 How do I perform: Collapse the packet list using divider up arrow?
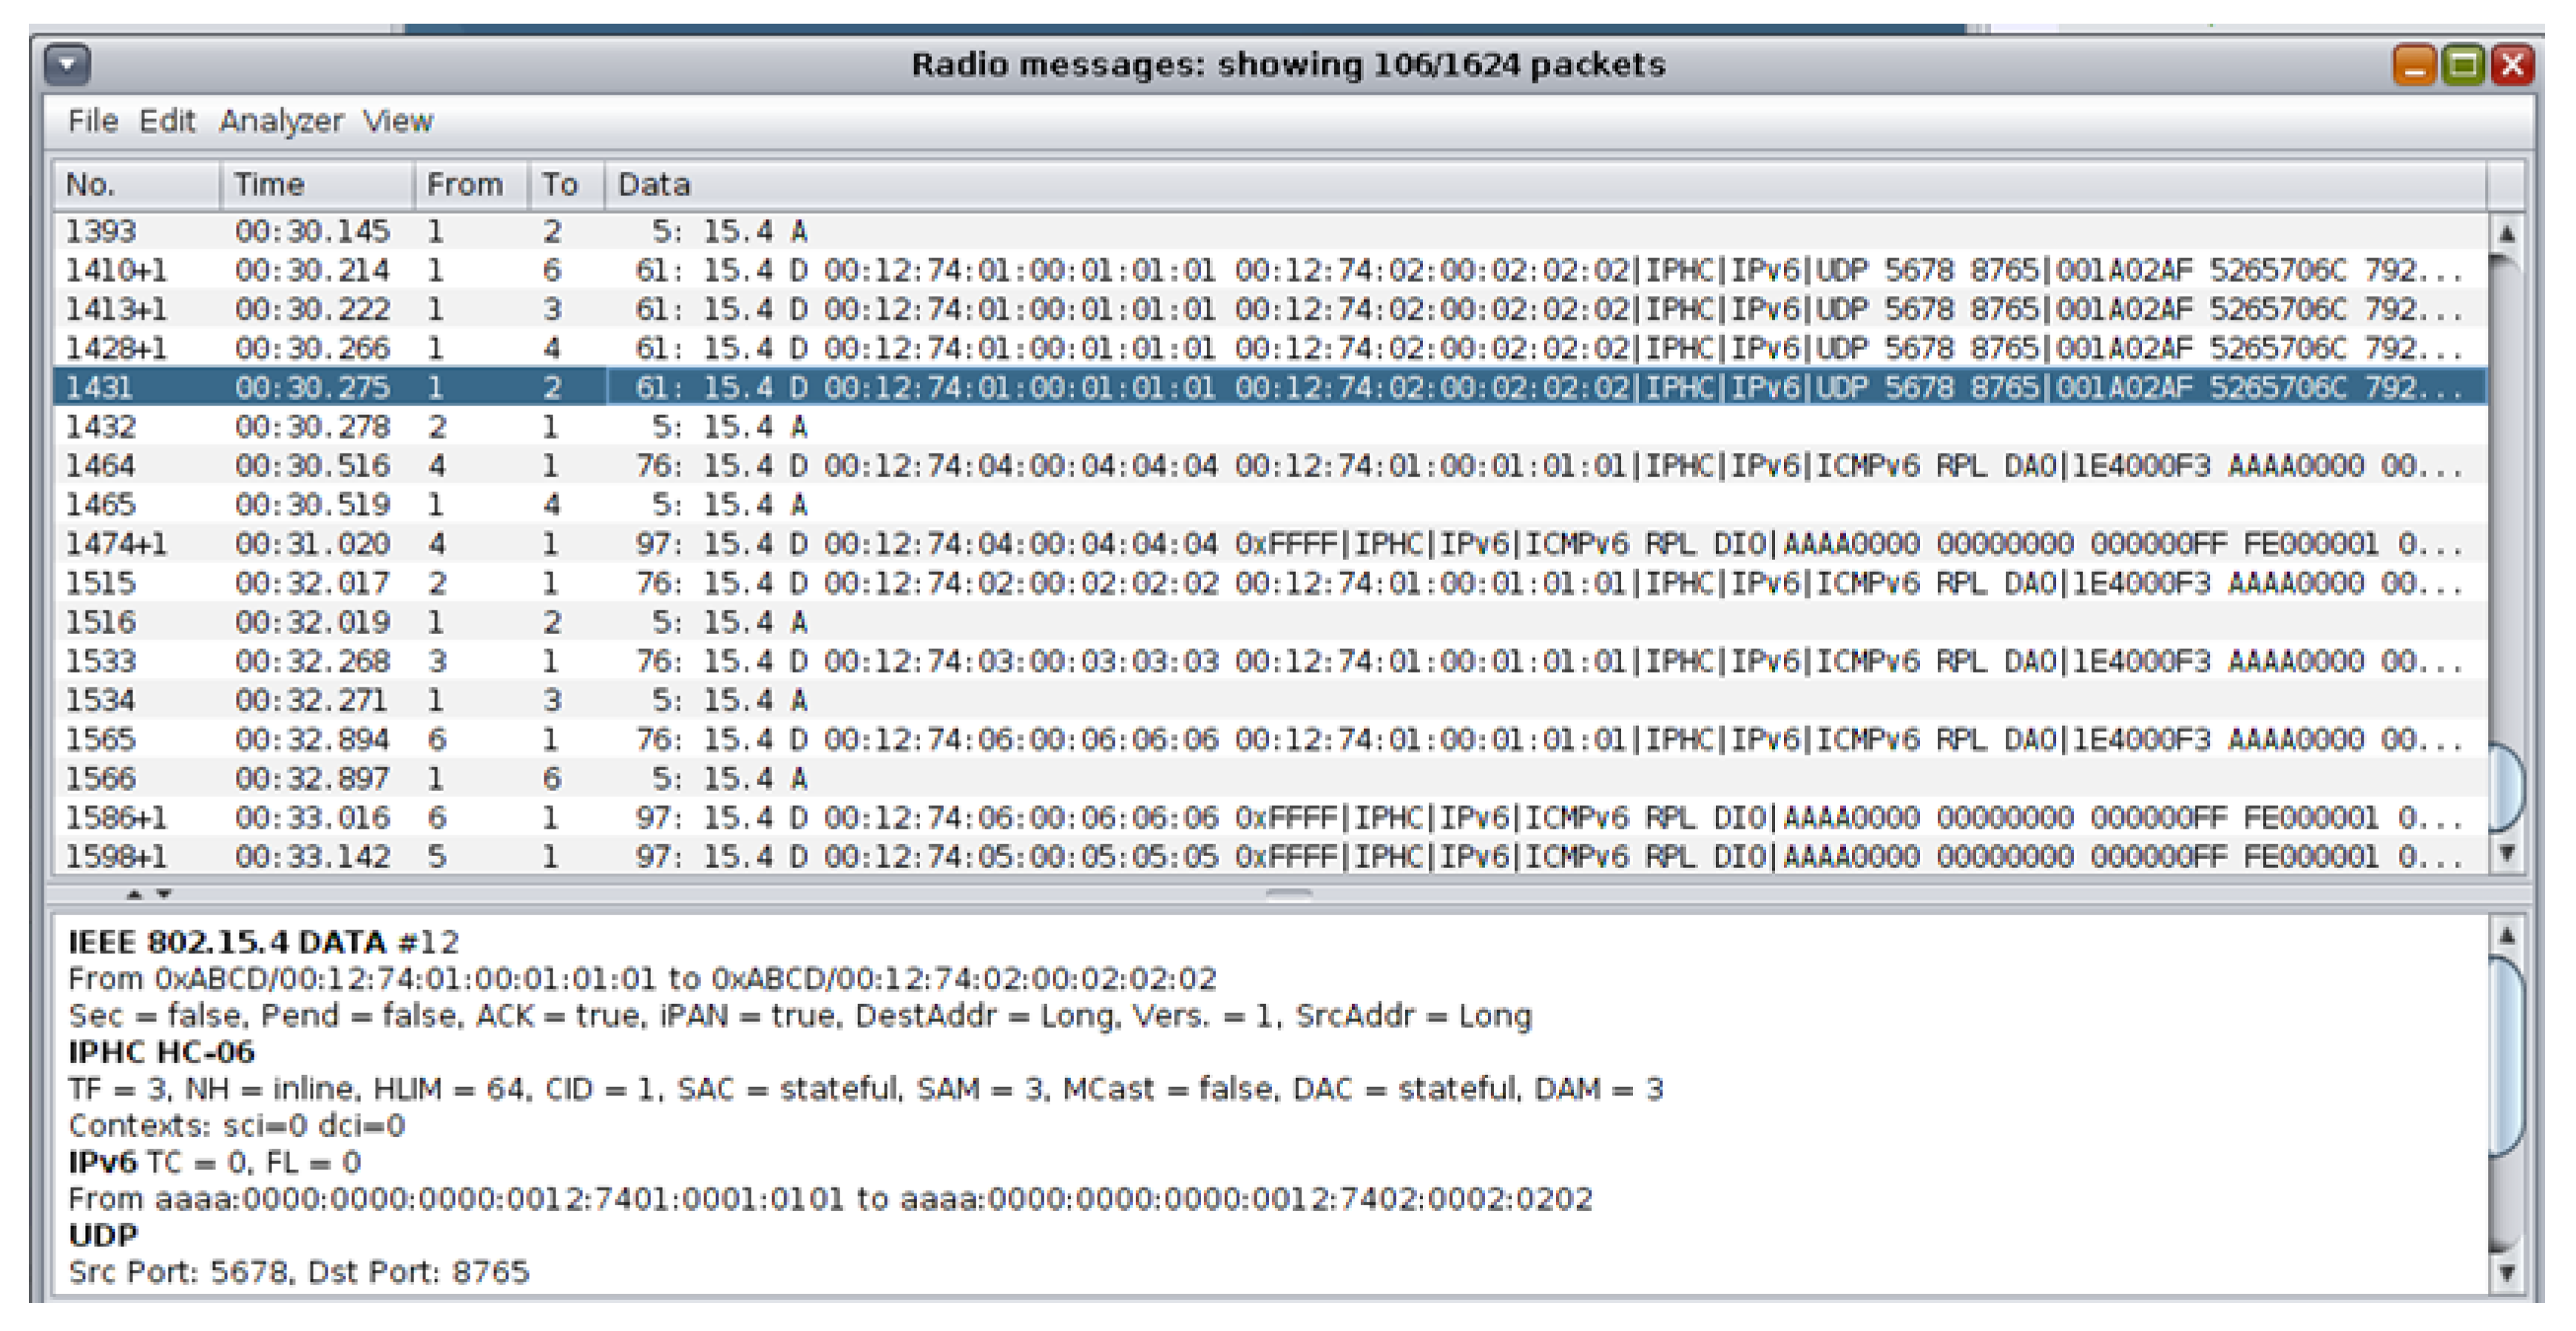135,893
